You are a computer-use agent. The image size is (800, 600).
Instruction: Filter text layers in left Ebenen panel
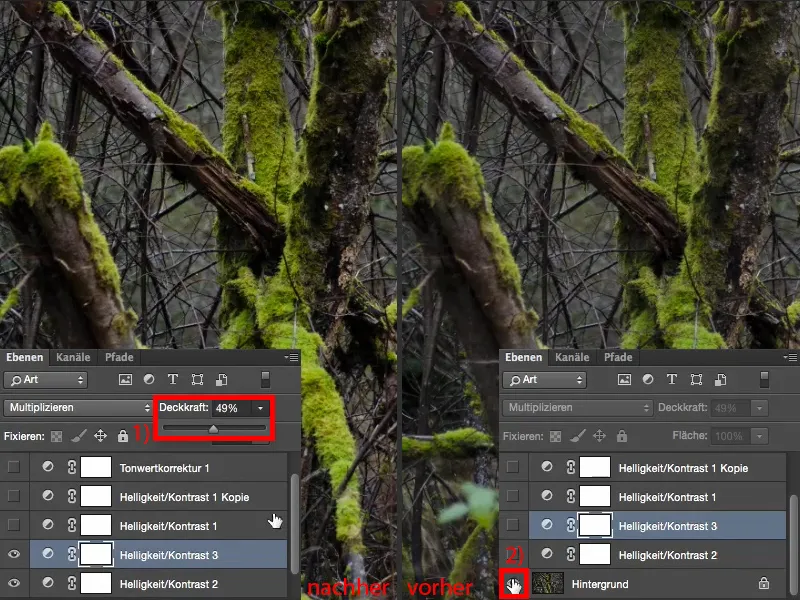click(173, 379)
